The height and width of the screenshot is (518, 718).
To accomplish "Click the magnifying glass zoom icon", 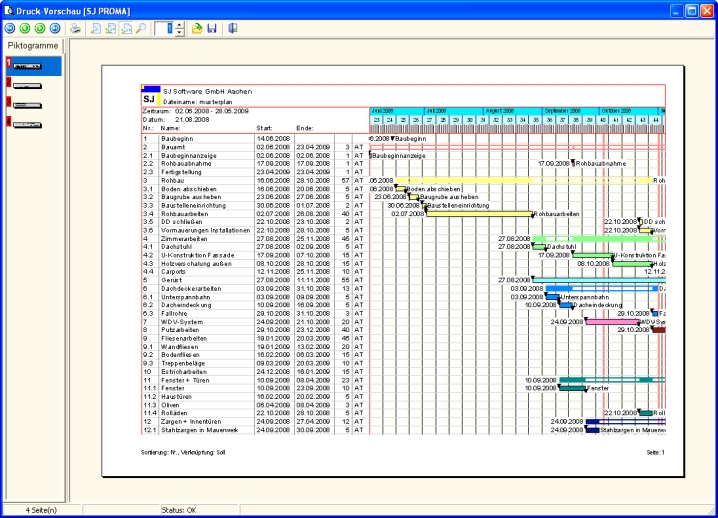I will click(140, 29).
